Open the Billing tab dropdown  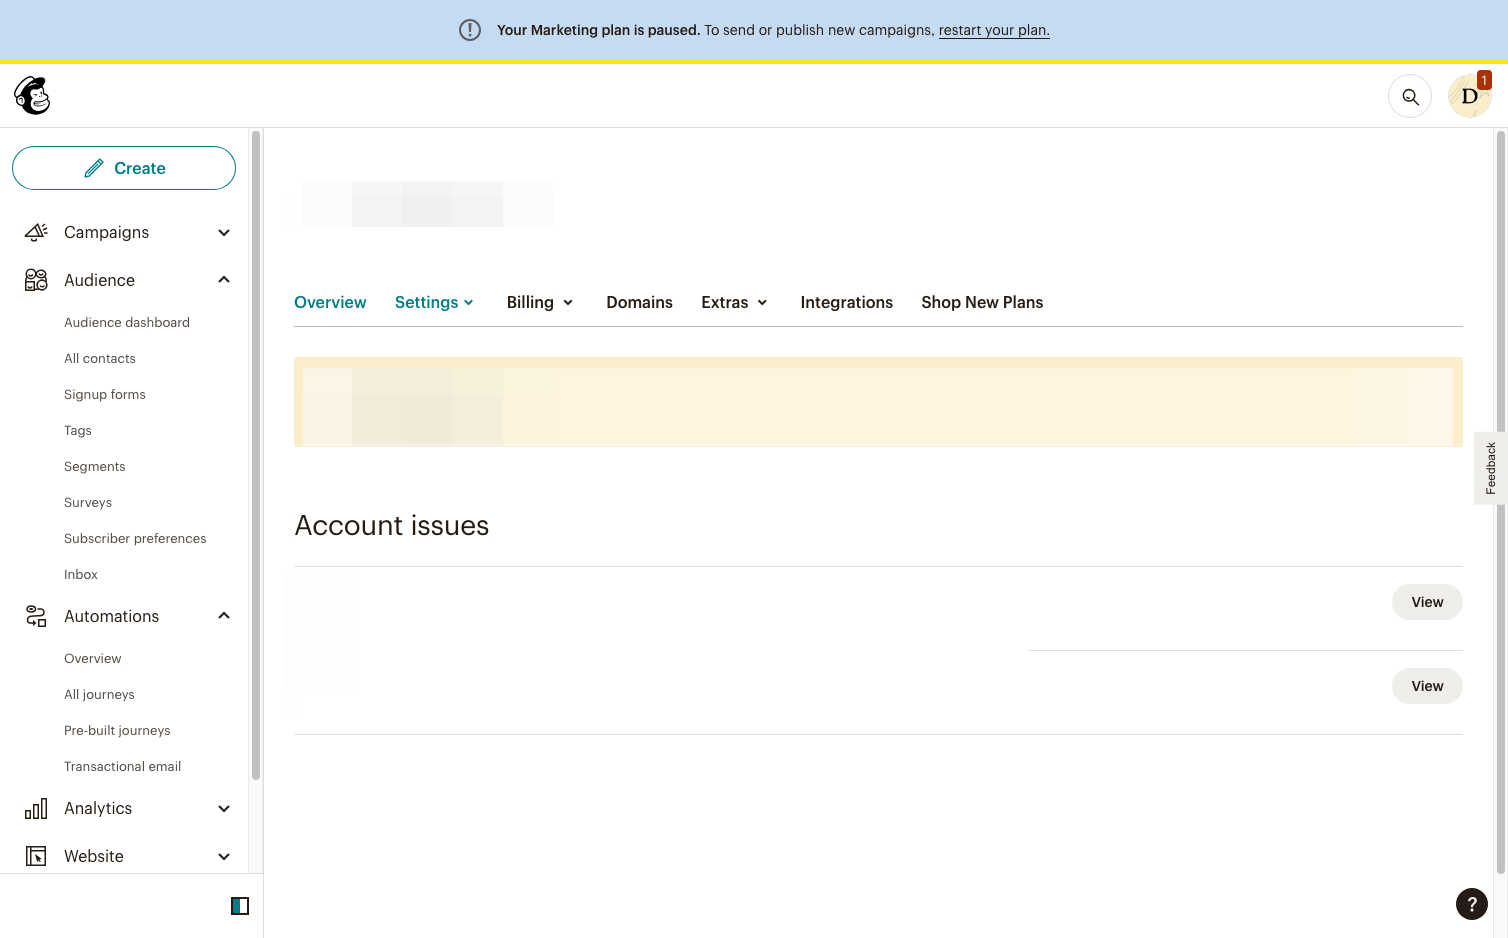540,302
